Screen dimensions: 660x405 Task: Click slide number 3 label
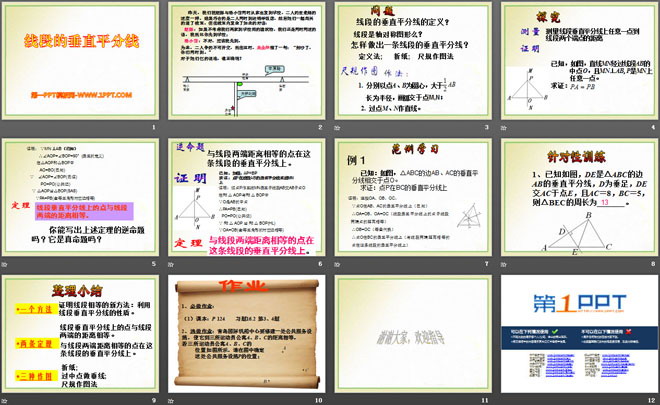click(487, 127)
